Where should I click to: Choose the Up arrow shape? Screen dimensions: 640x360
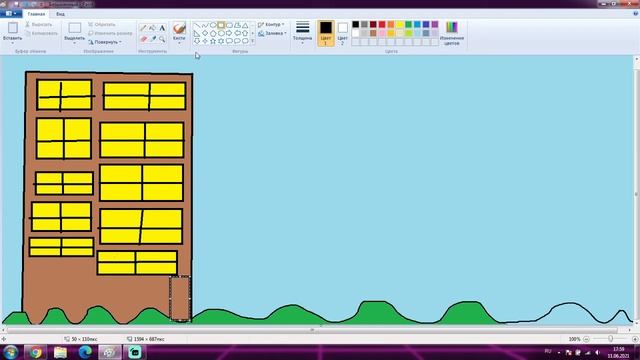coord(245,33)
